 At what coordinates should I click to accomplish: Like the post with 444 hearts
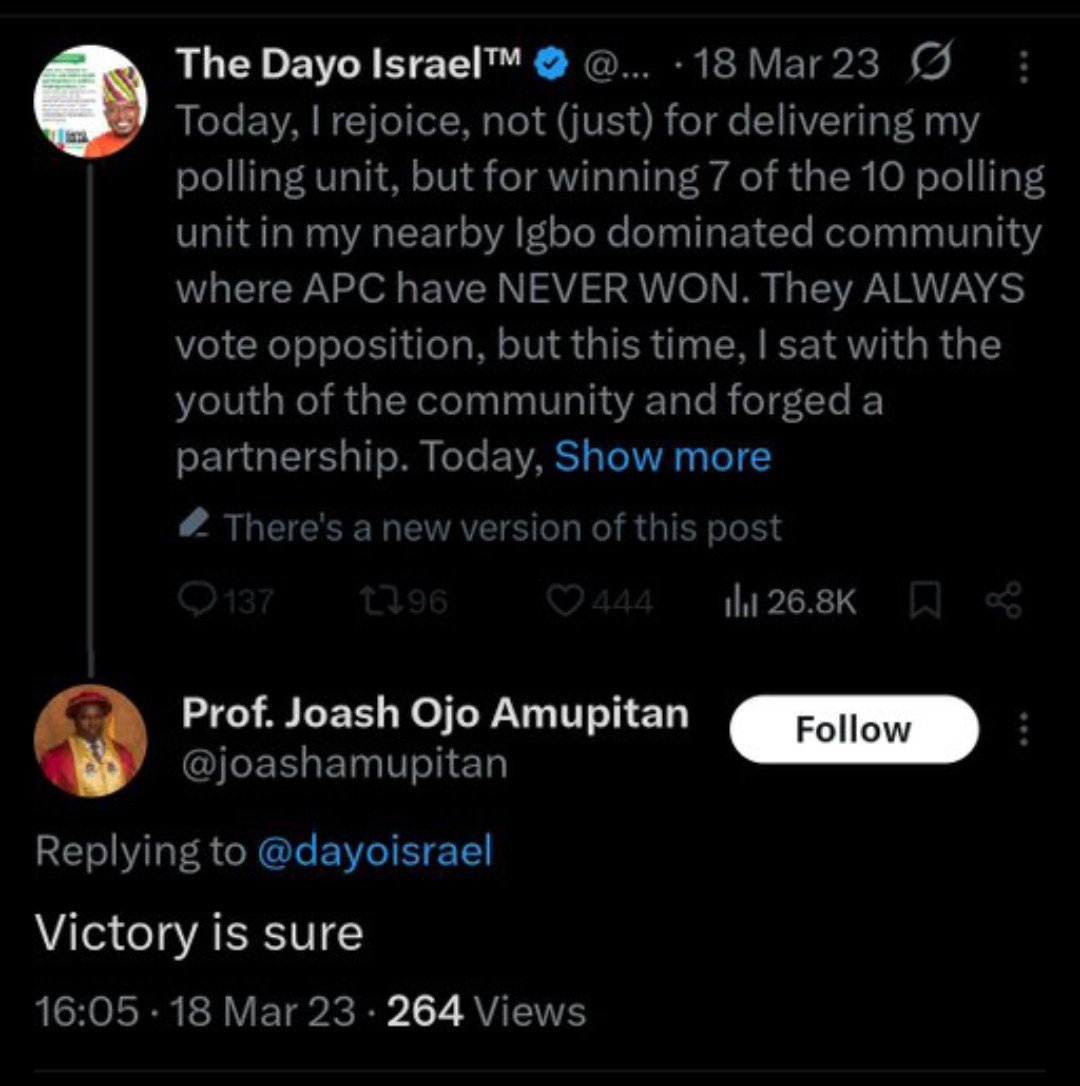(x=568, y=601)
